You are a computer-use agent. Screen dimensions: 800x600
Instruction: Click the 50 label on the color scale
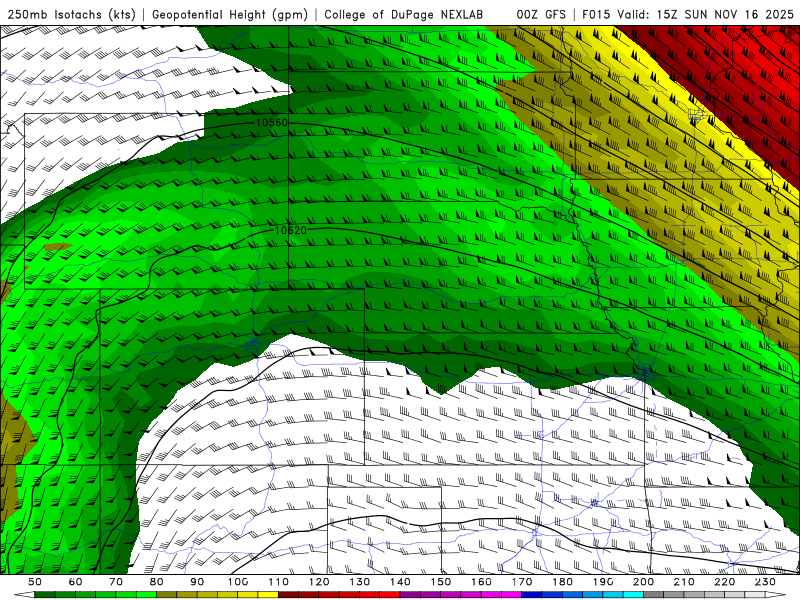click(35, 582)
